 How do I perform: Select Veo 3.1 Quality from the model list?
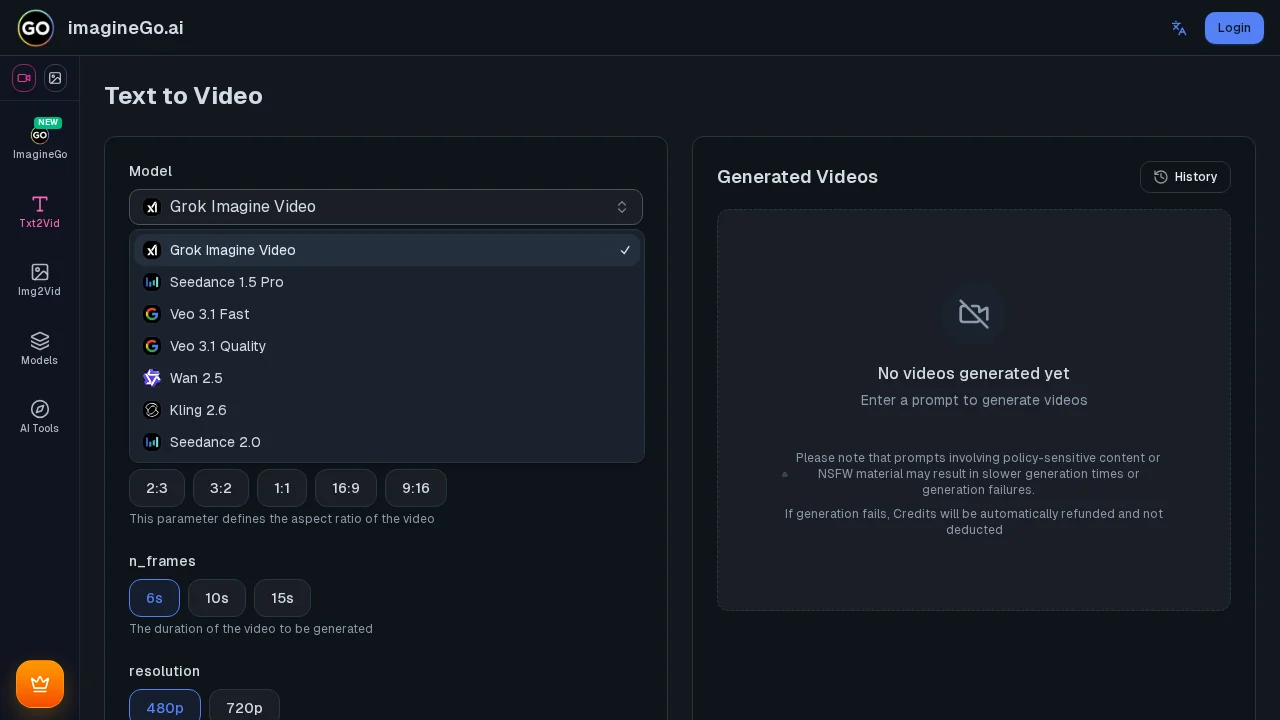click(x=218, y=346)
